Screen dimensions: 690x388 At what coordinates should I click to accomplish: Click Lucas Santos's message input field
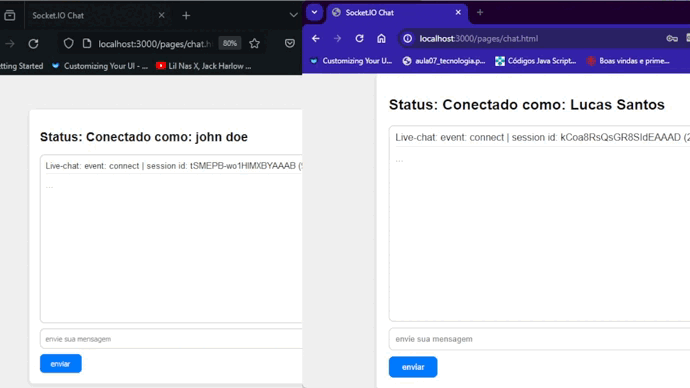coord(540,339)
